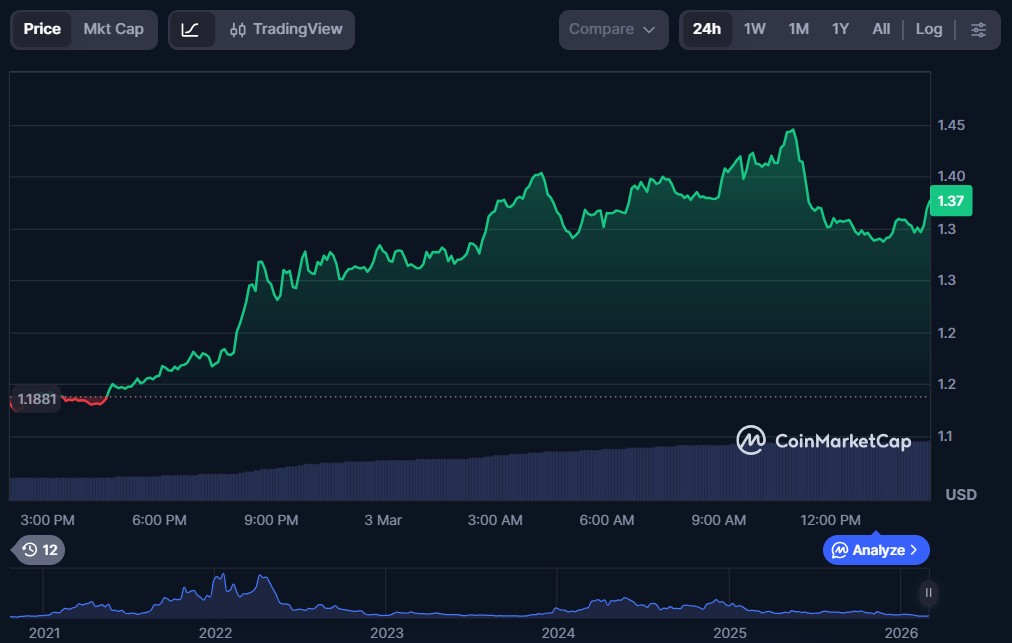Click the current price label 1.37
The height and width of the screenshot is (643, 1012).
(x=950, y=201)
